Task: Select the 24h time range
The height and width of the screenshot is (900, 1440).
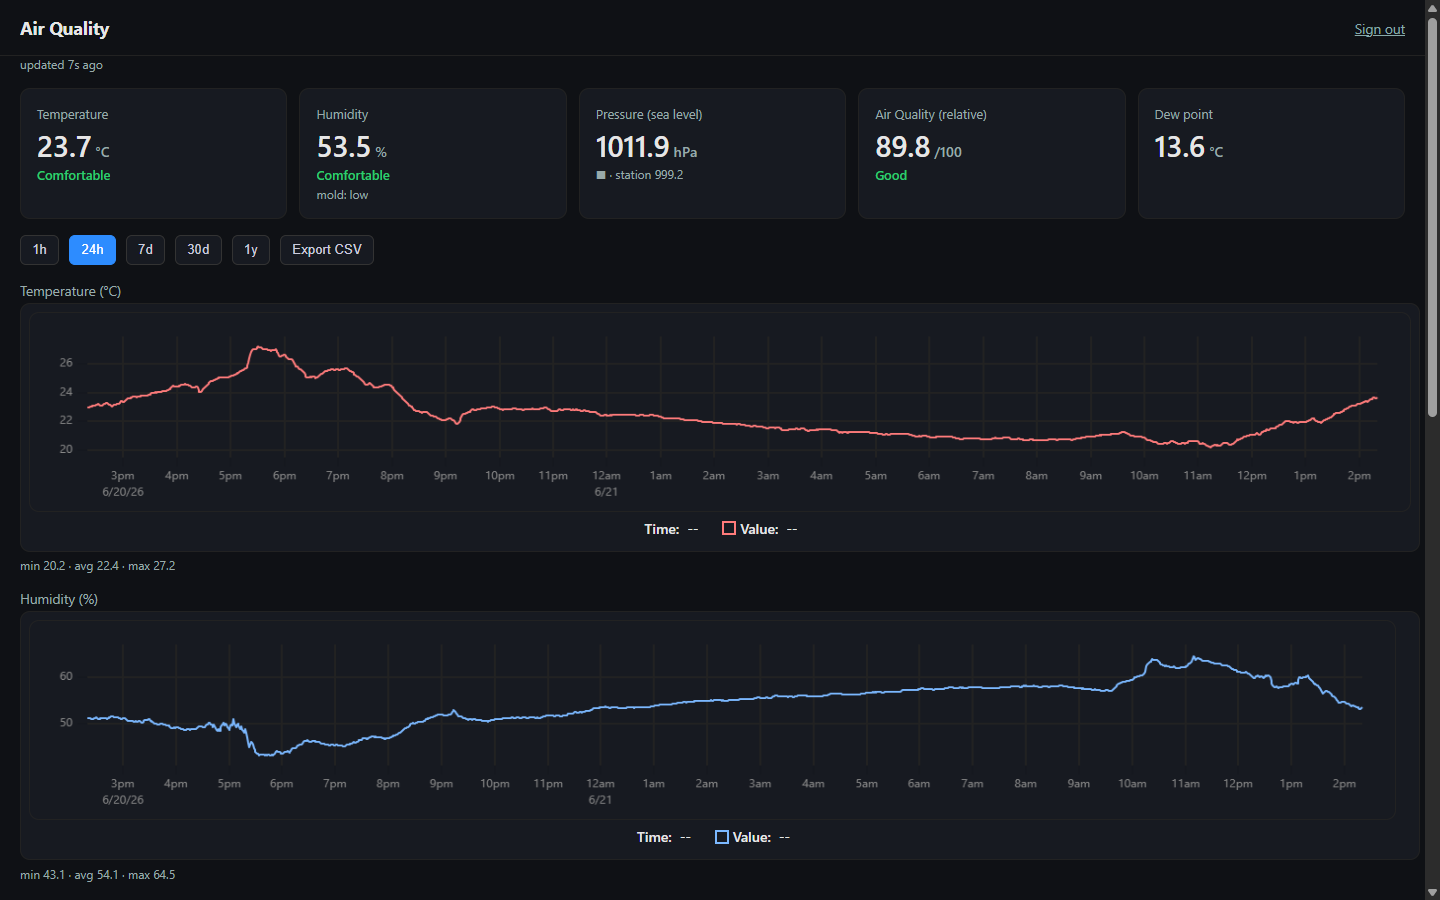Action: [x=92, y=250]
